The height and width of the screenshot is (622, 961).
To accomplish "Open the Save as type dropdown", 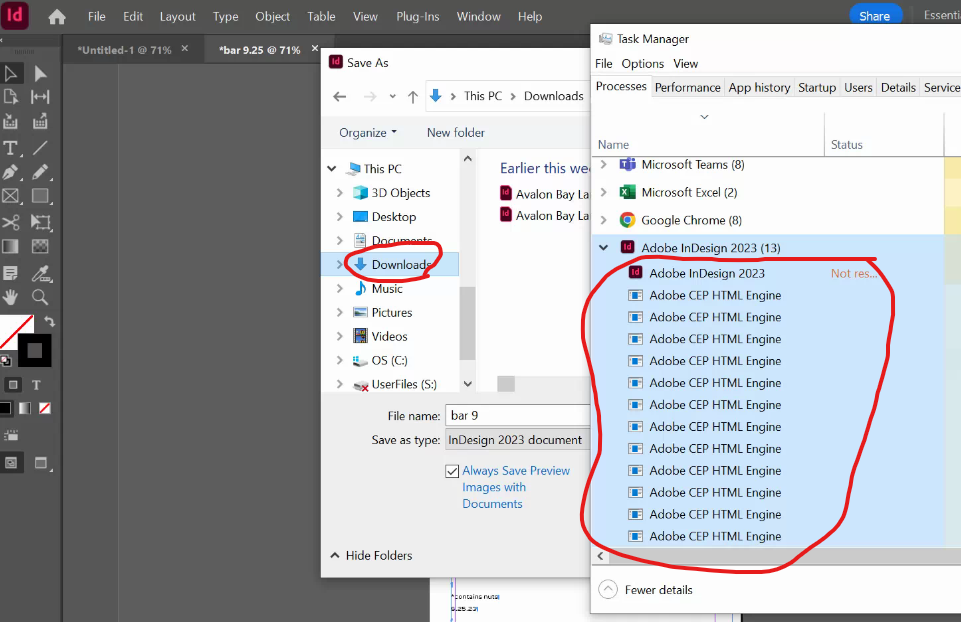I will (x=518, y=440).
